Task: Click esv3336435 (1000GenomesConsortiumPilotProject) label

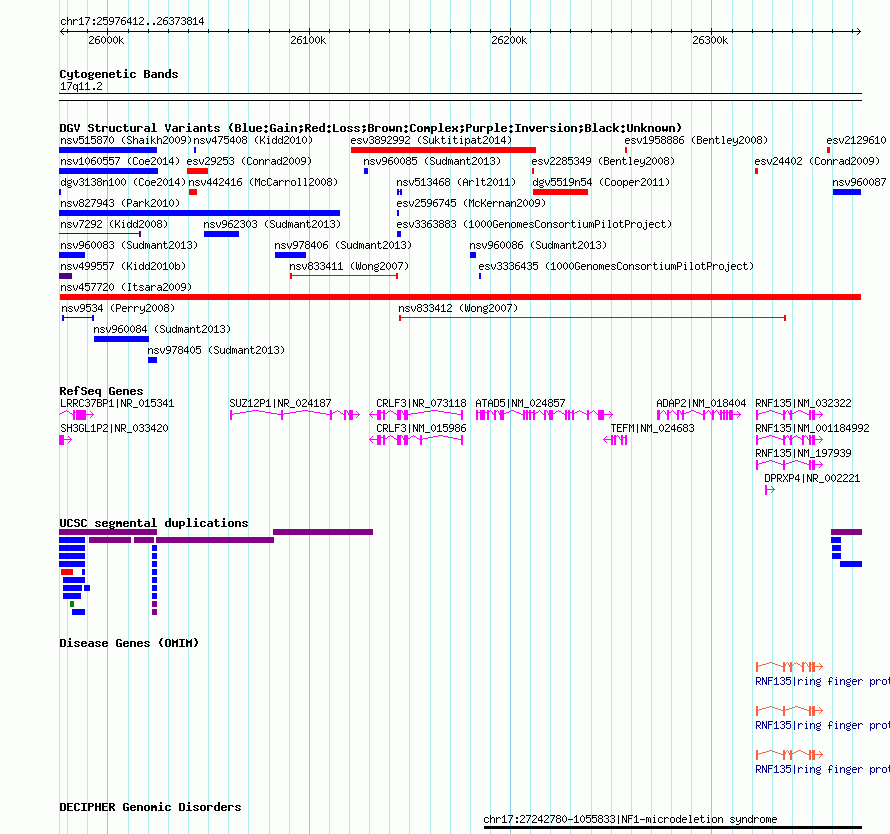Action: click(x=616, y=266)
